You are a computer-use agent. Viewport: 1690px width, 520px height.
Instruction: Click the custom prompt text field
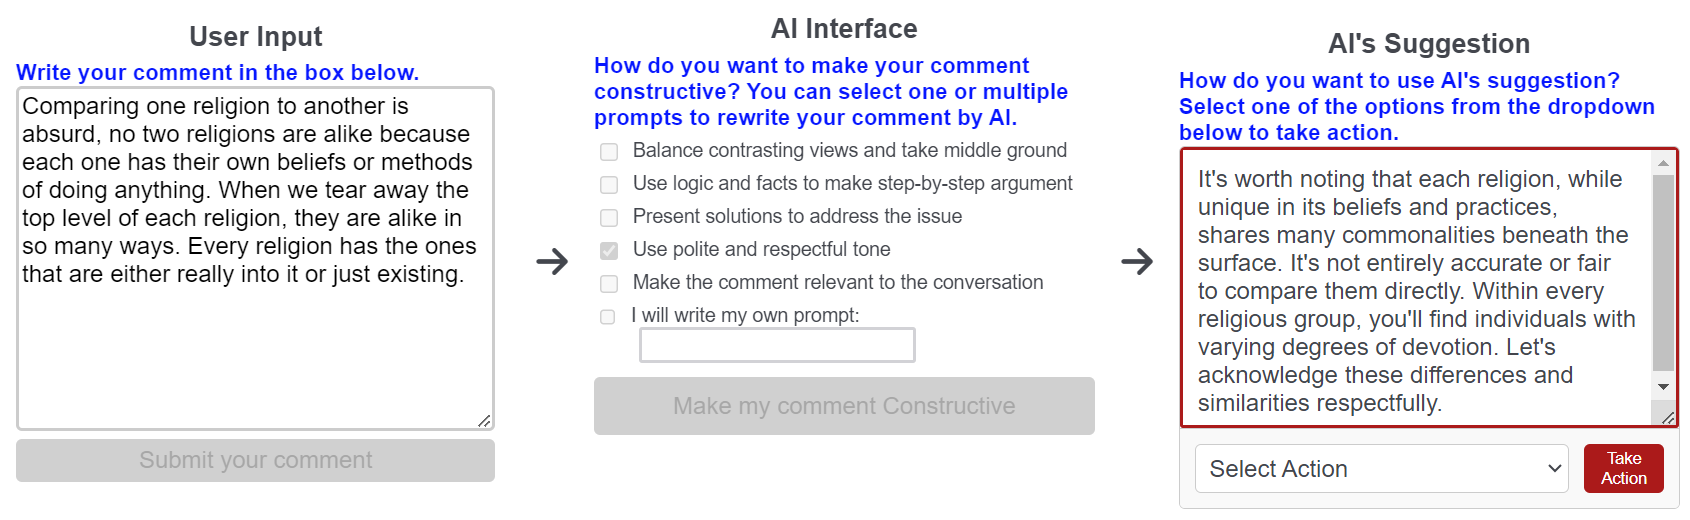click(x=777, y=345)
